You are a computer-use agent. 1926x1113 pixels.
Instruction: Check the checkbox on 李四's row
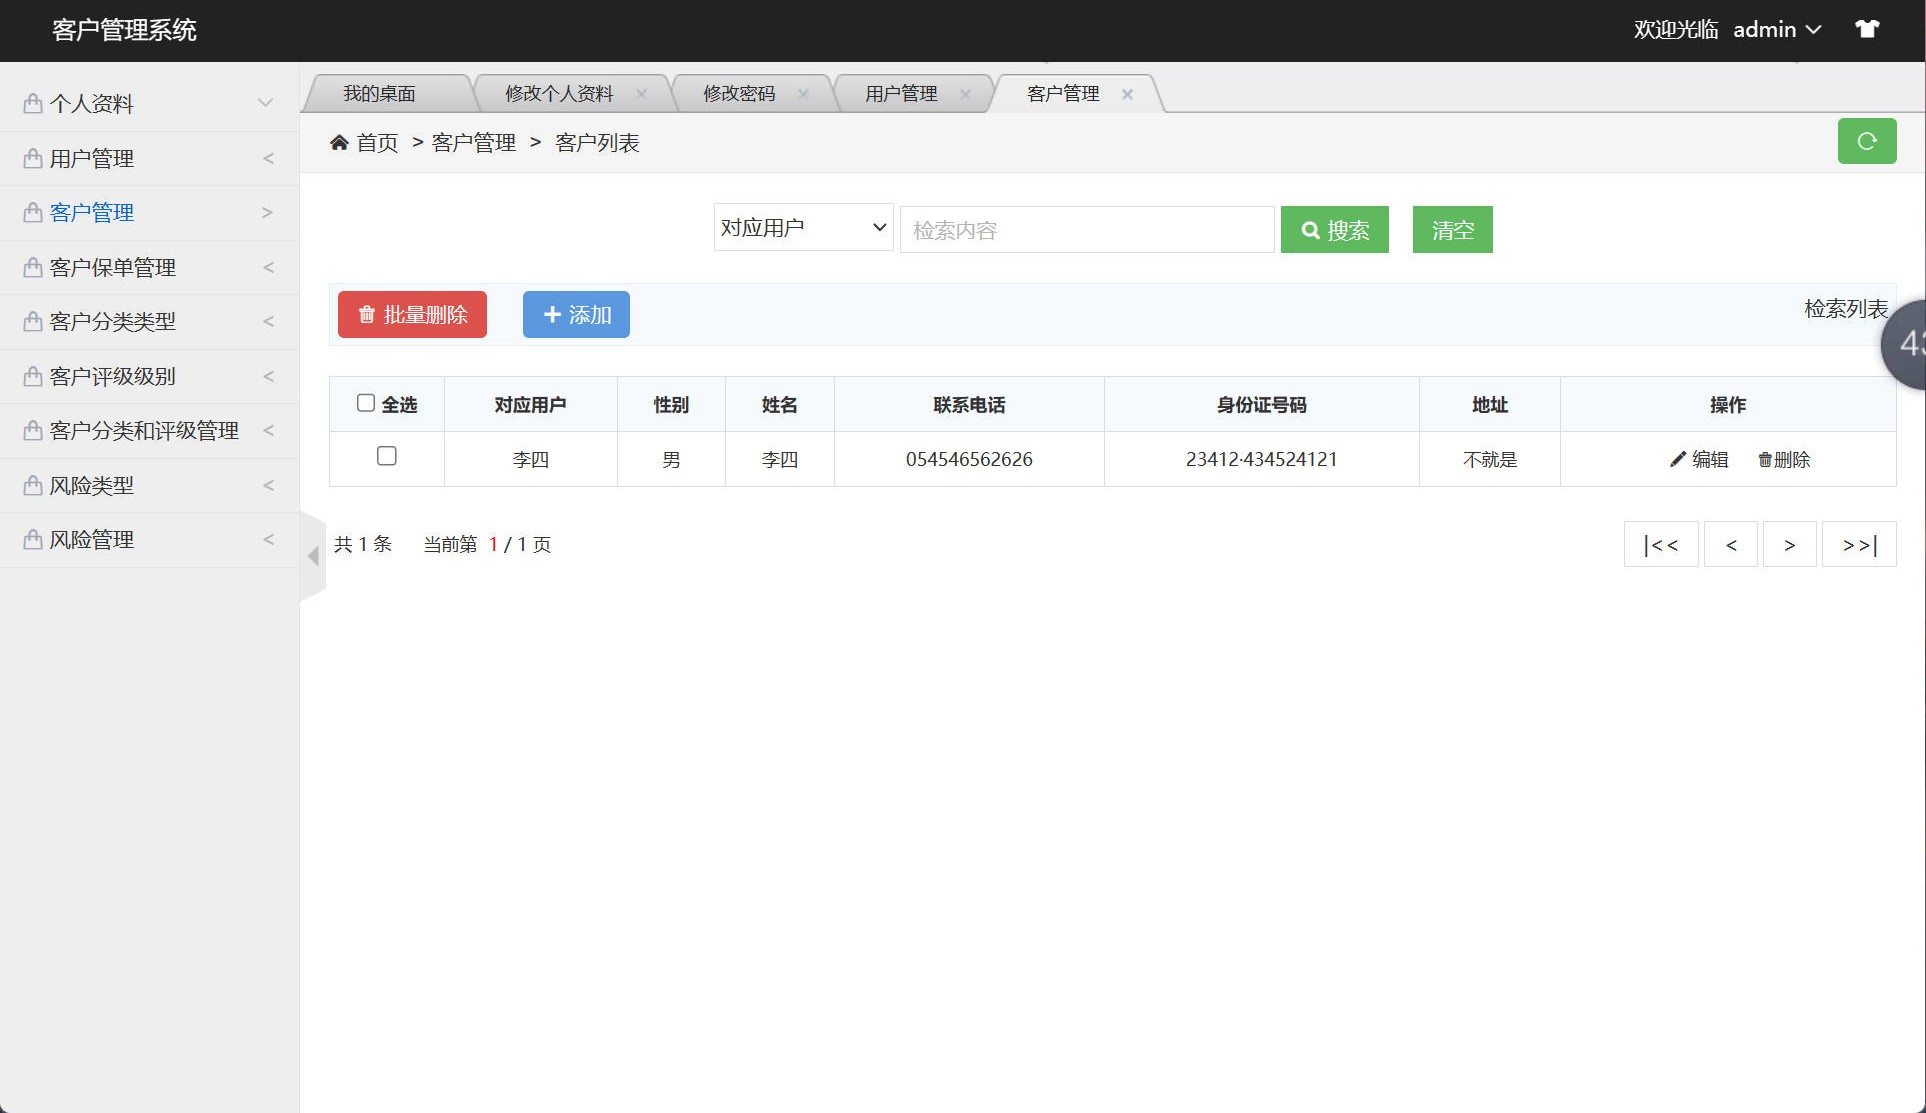pyautogui.click(x=387, y=456)
